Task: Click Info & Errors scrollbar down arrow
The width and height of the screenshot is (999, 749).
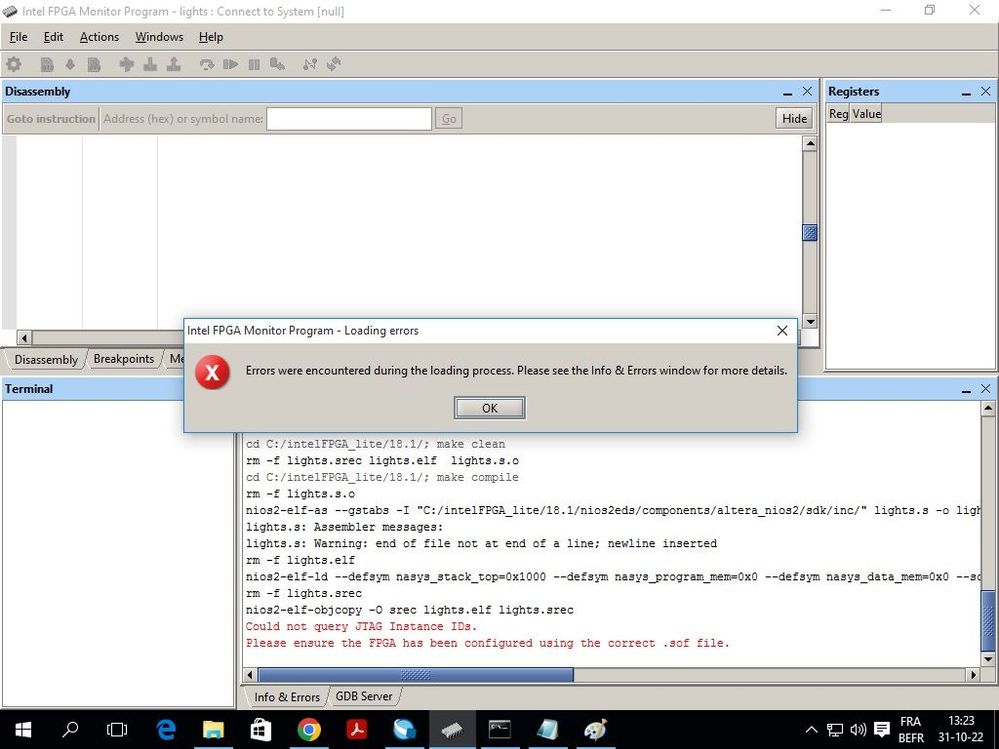Action: tap(988, 659)
